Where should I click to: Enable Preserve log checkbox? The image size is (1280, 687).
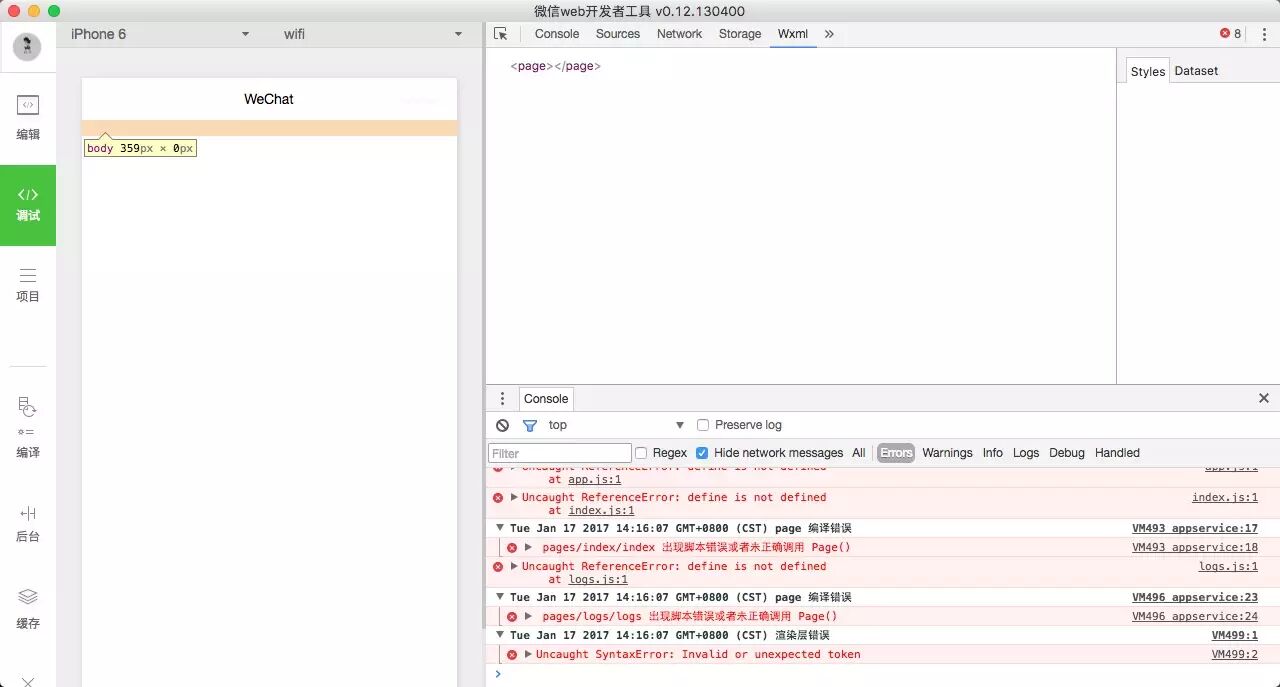(x=703, y=425)
